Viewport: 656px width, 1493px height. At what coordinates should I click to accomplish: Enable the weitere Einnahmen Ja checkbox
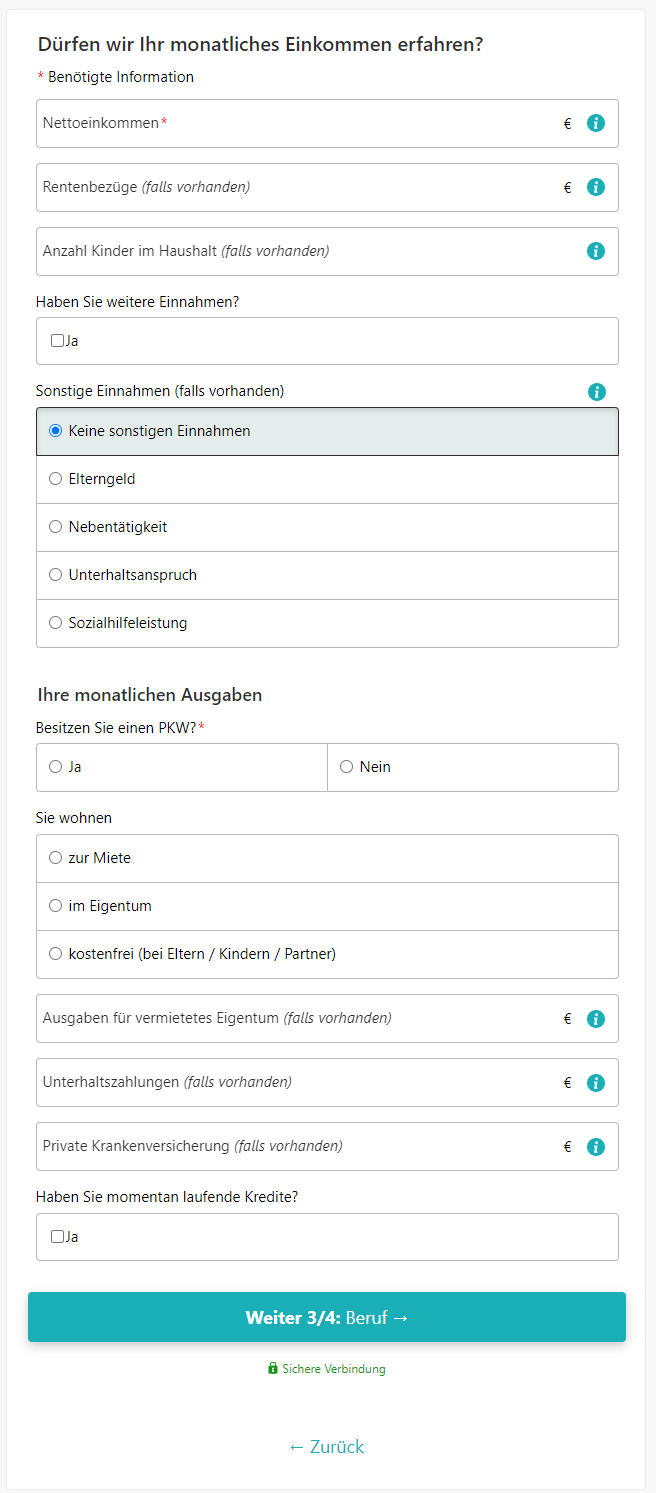click(x=57, y=341)
